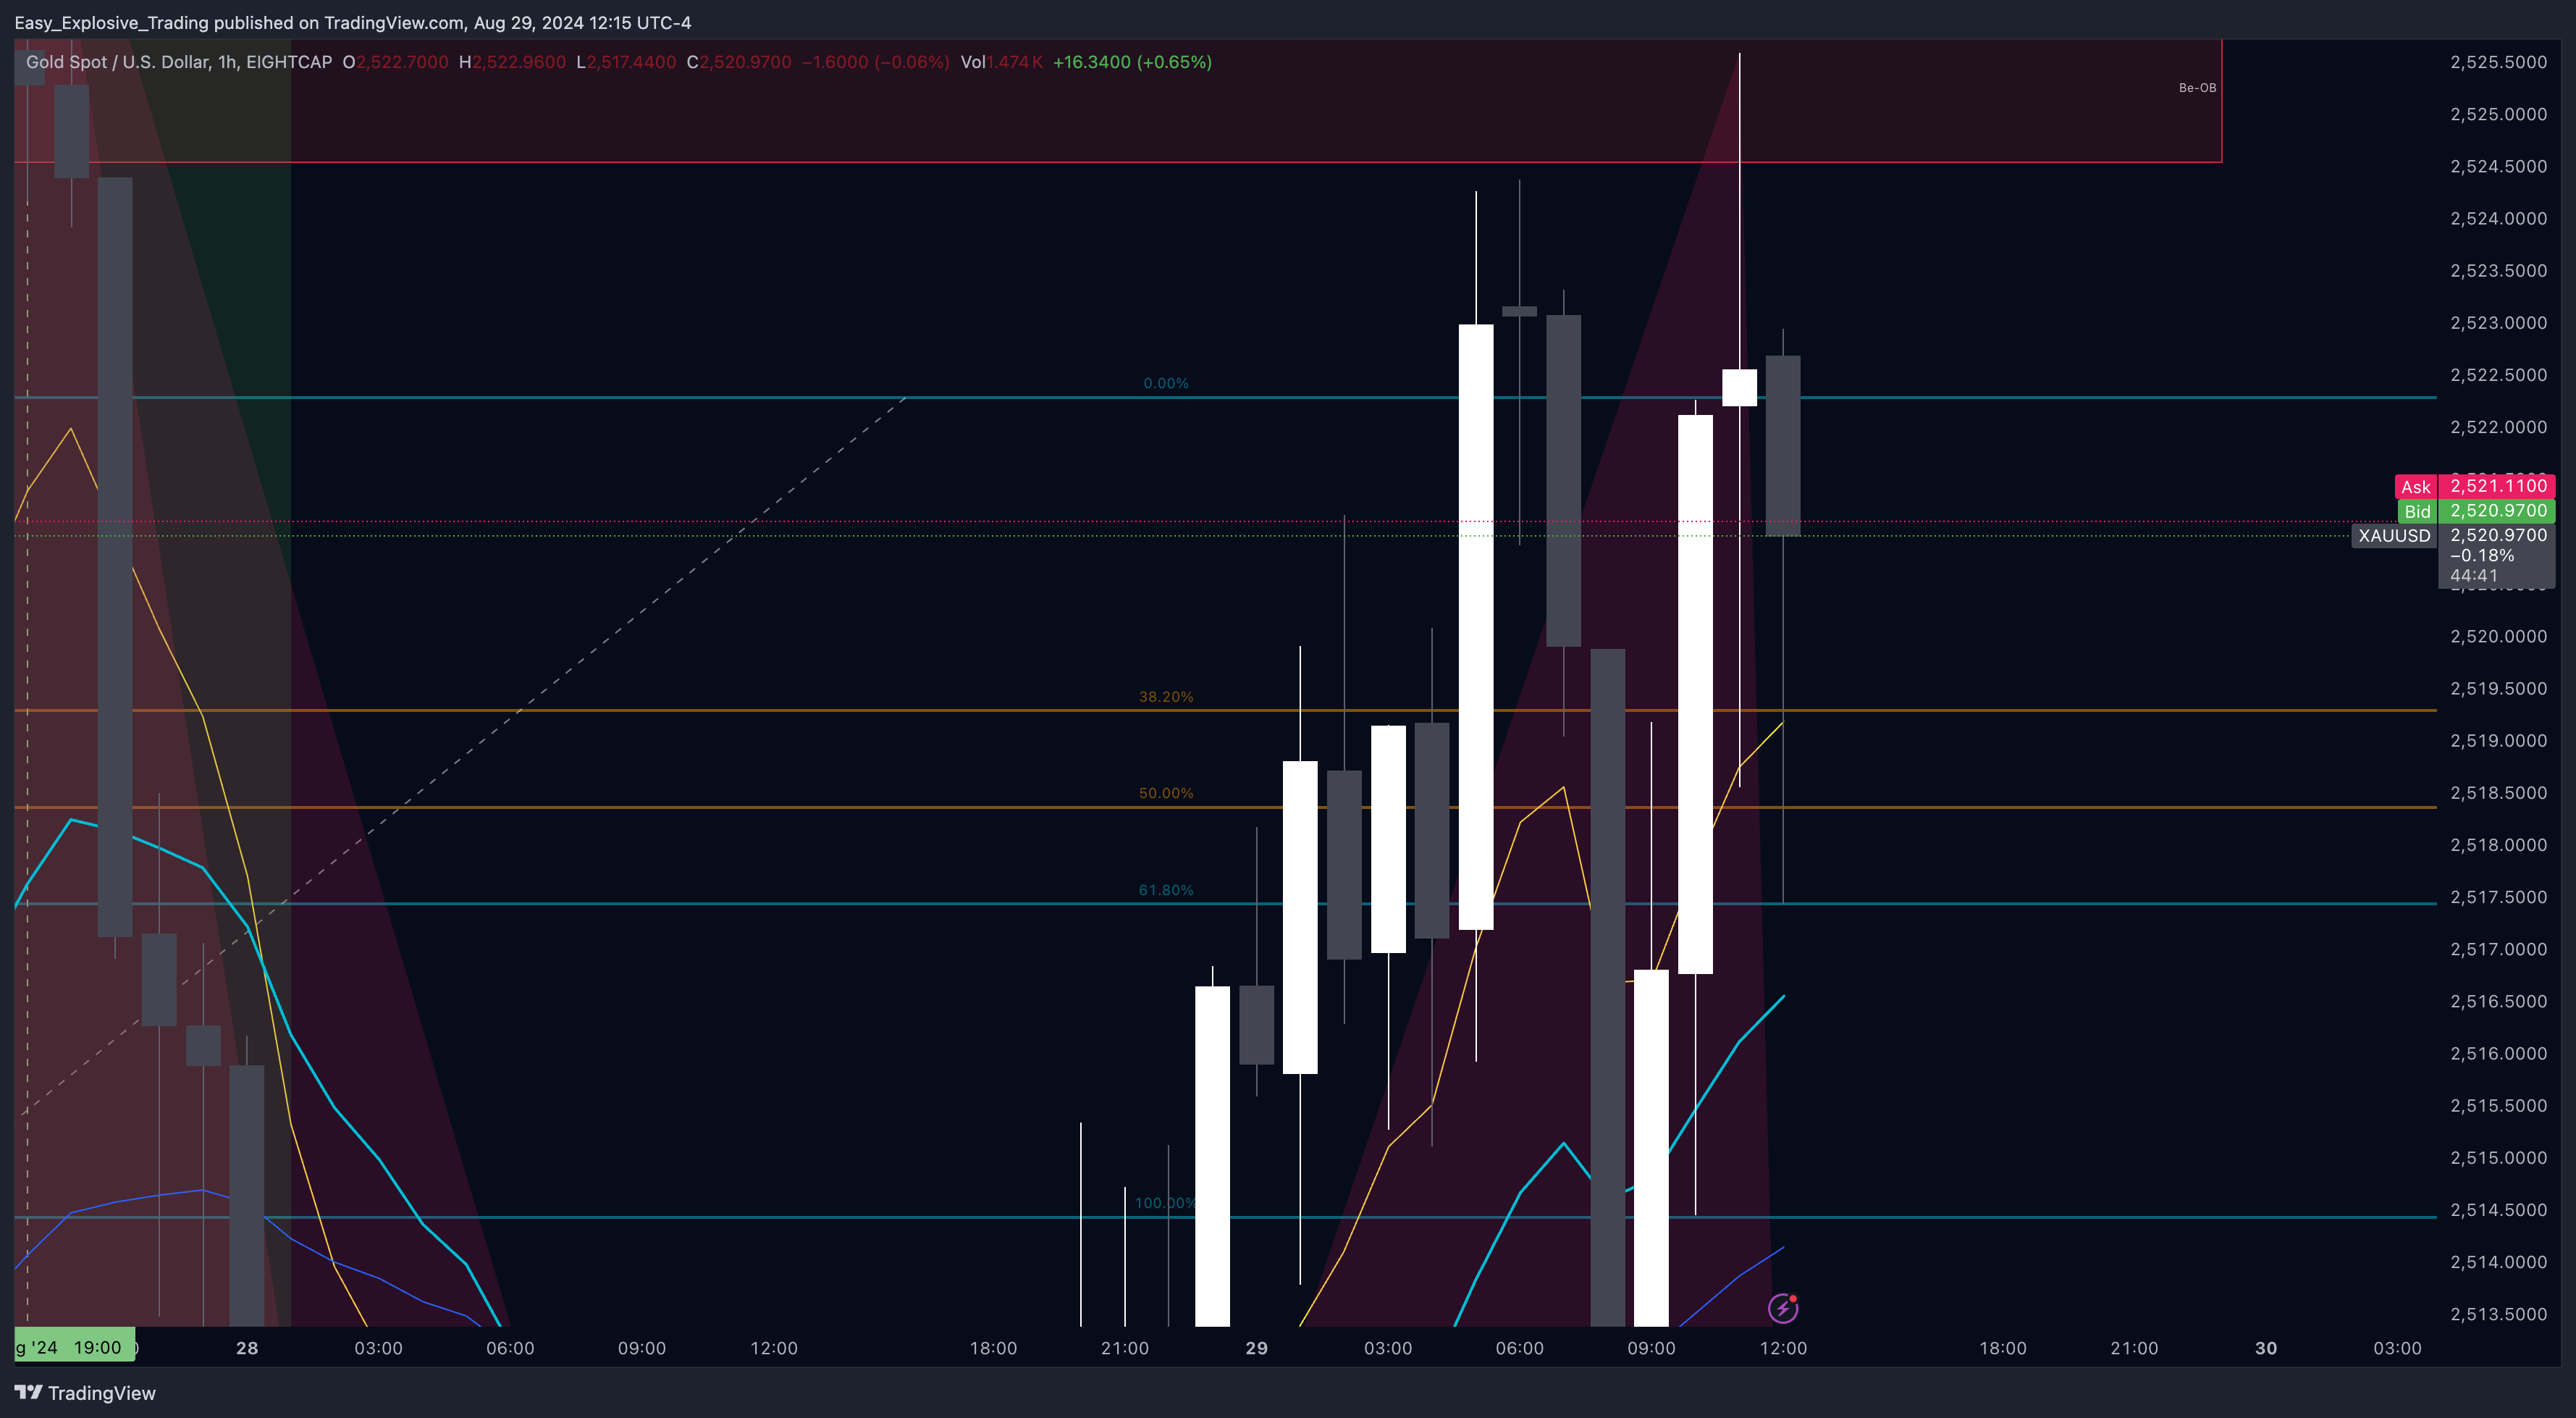The image size is (2576, 1418).
Task: Click the +16.3400 (+0.65%) change value
Action: 1132,62
